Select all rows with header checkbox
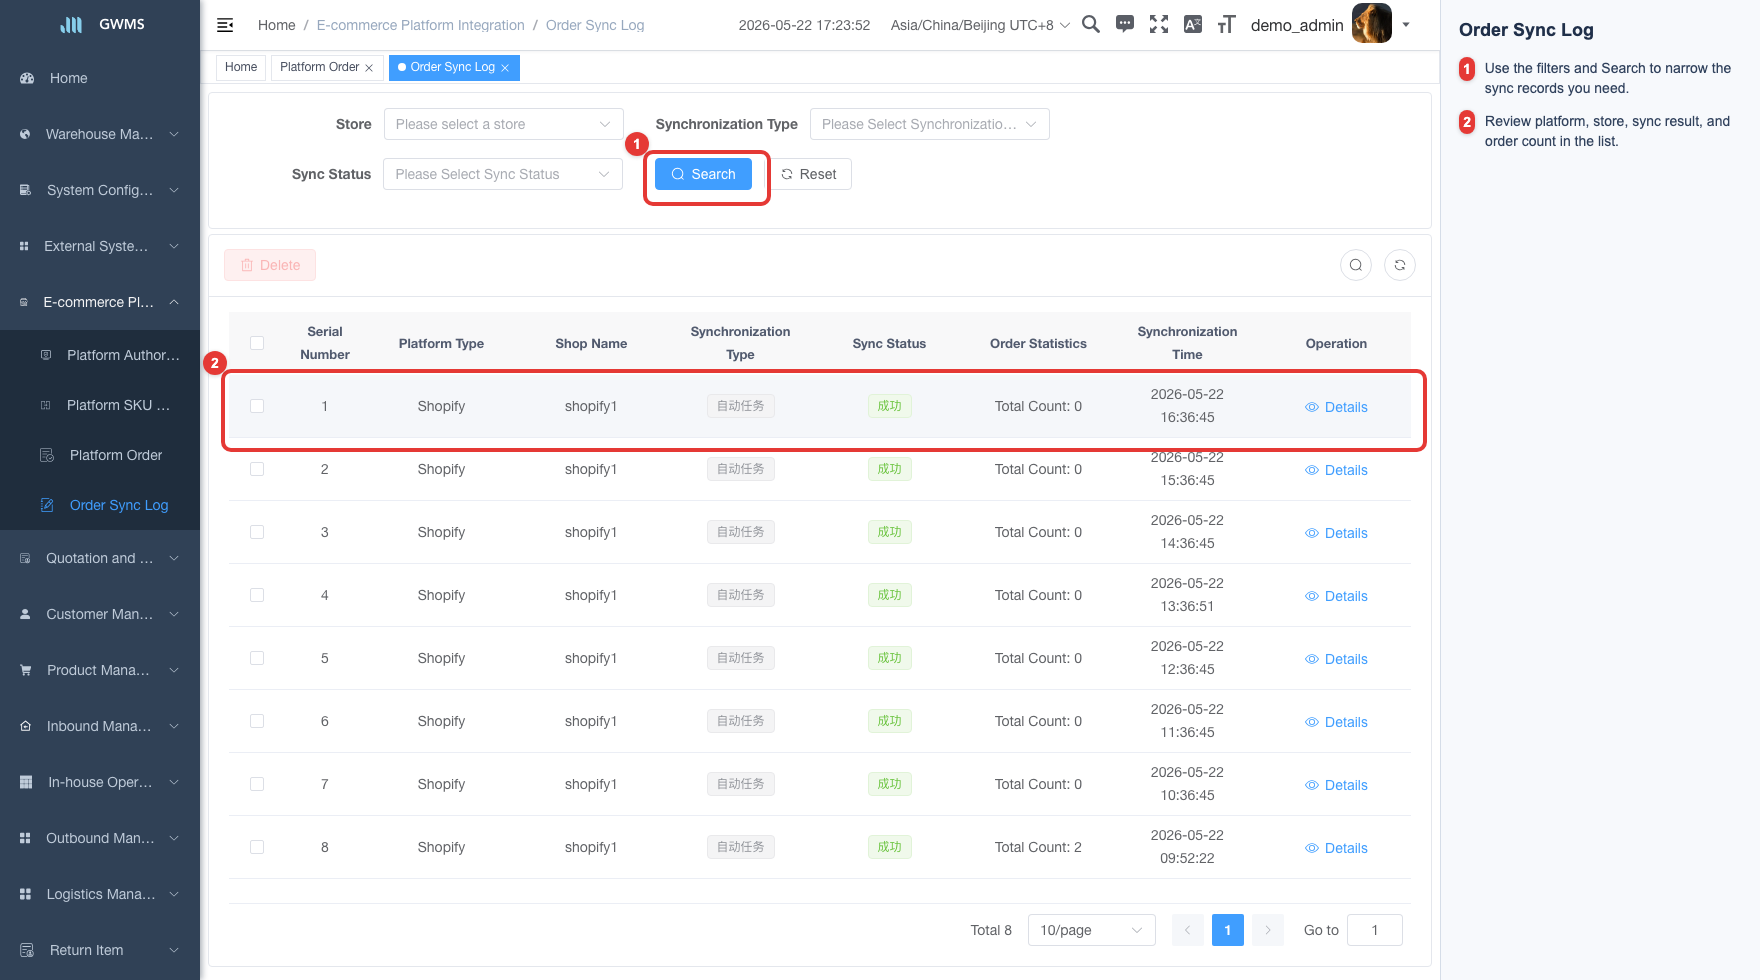Screen dimensions: 1760x980 pos(257,343)
